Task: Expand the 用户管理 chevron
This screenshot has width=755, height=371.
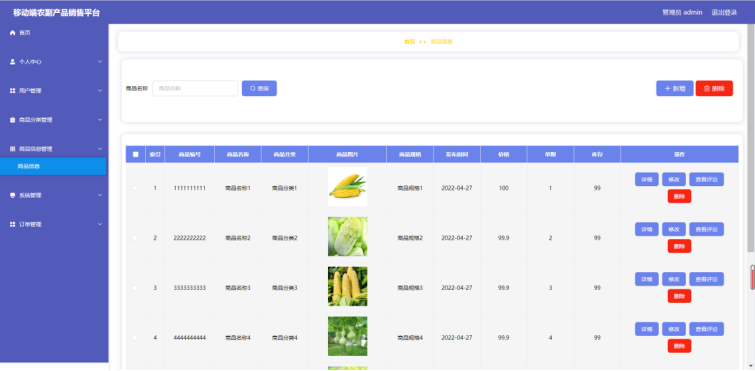Action: (x=100, y=90)
